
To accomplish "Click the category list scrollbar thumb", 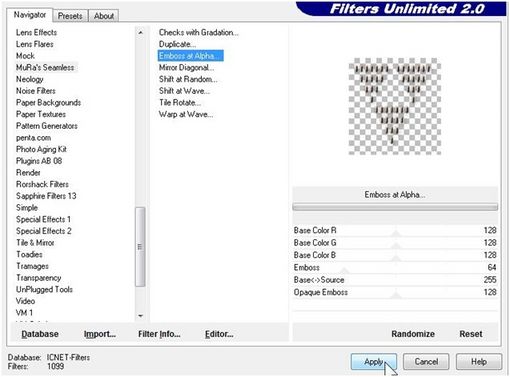I will tap(140, 247).
